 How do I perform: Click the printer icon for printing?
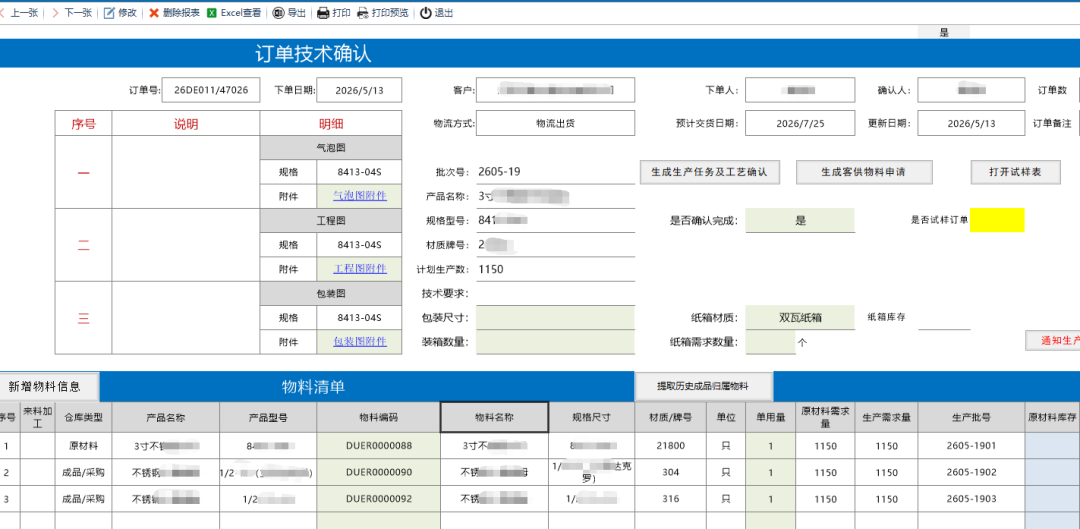(x=323, y=13)
